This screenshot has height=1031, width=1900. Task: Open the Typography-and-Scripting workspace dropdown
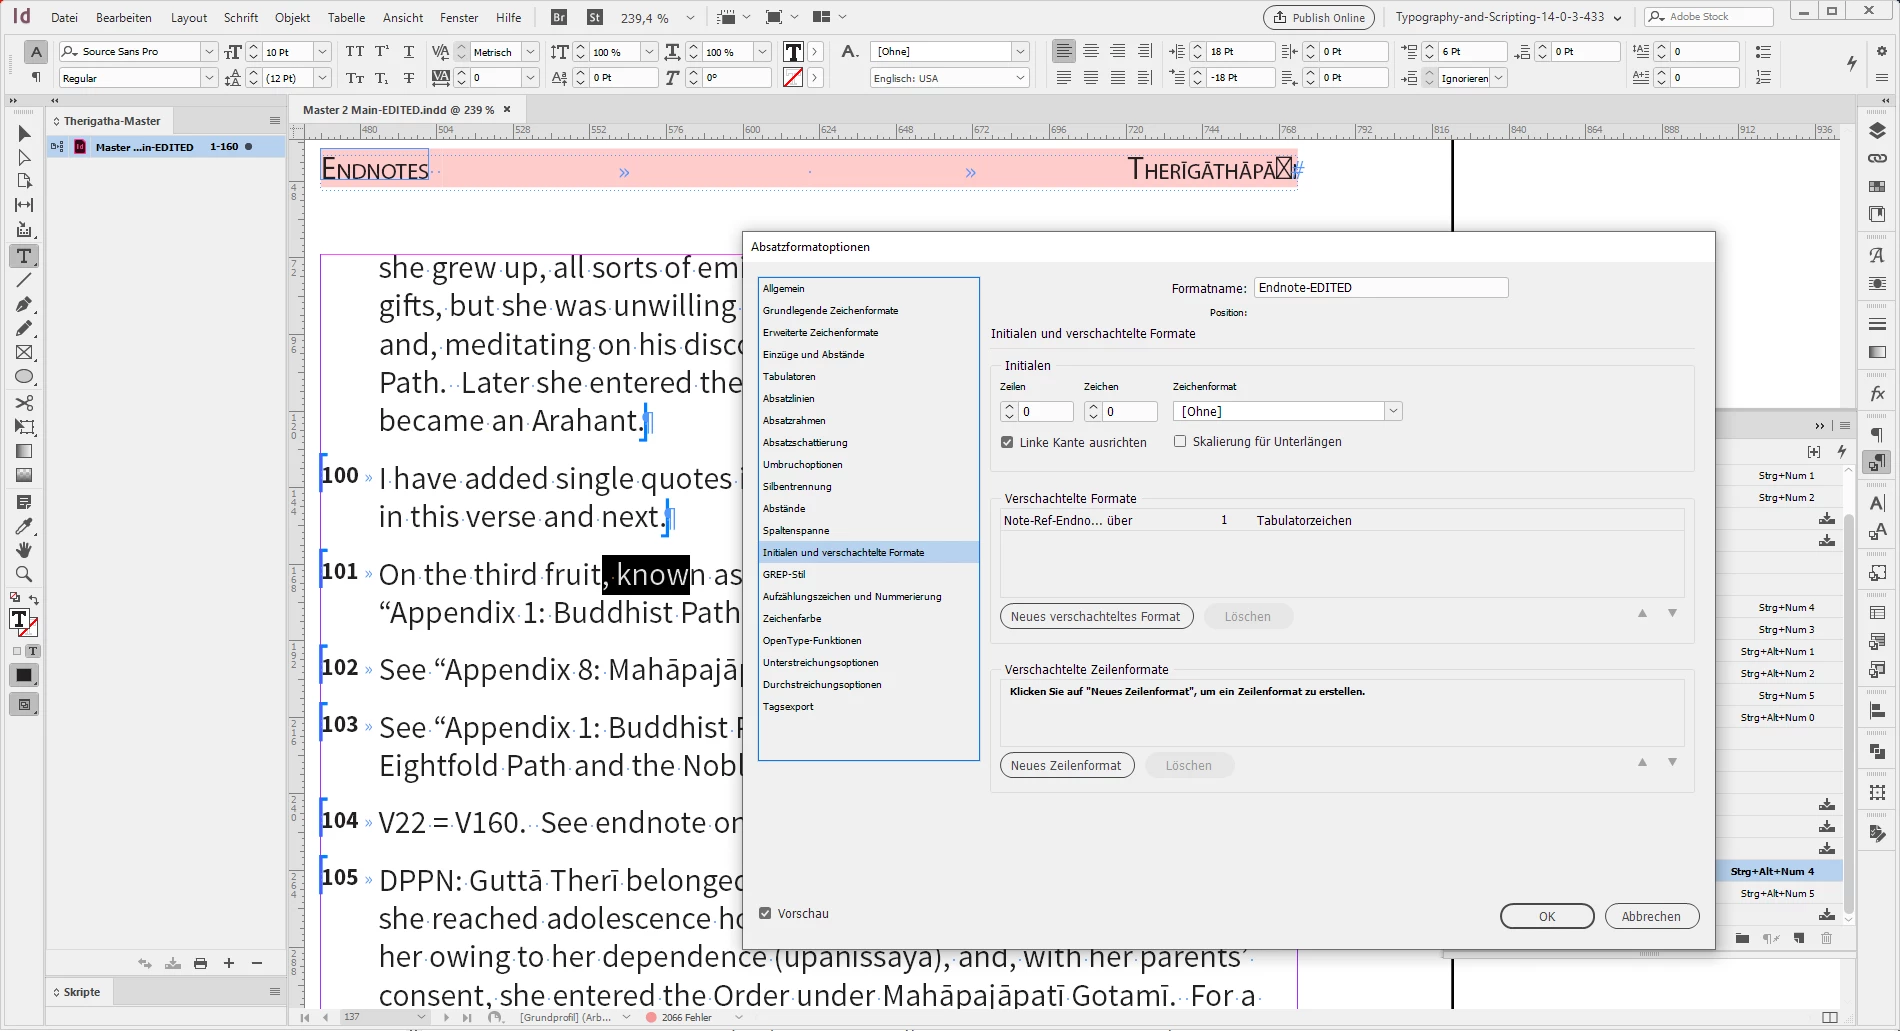click(x=1508, y=17)
